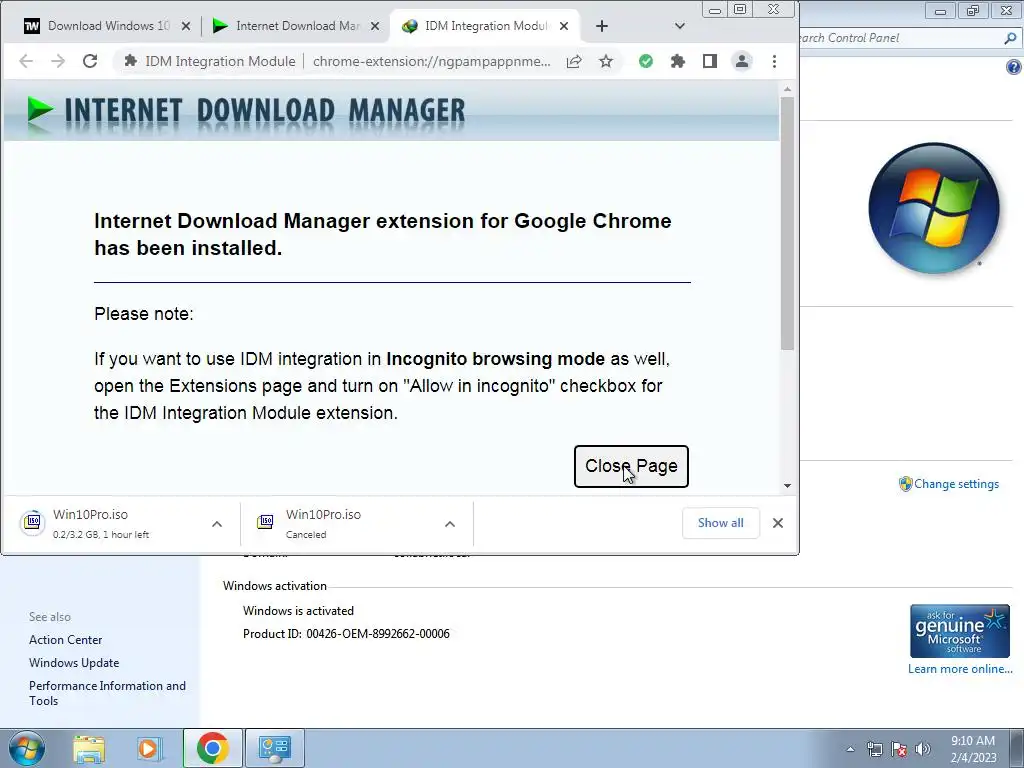The width and height of the screenshot is (1024, 768).
Task: Click Show all downloads
Action: (x=720, y=523)
